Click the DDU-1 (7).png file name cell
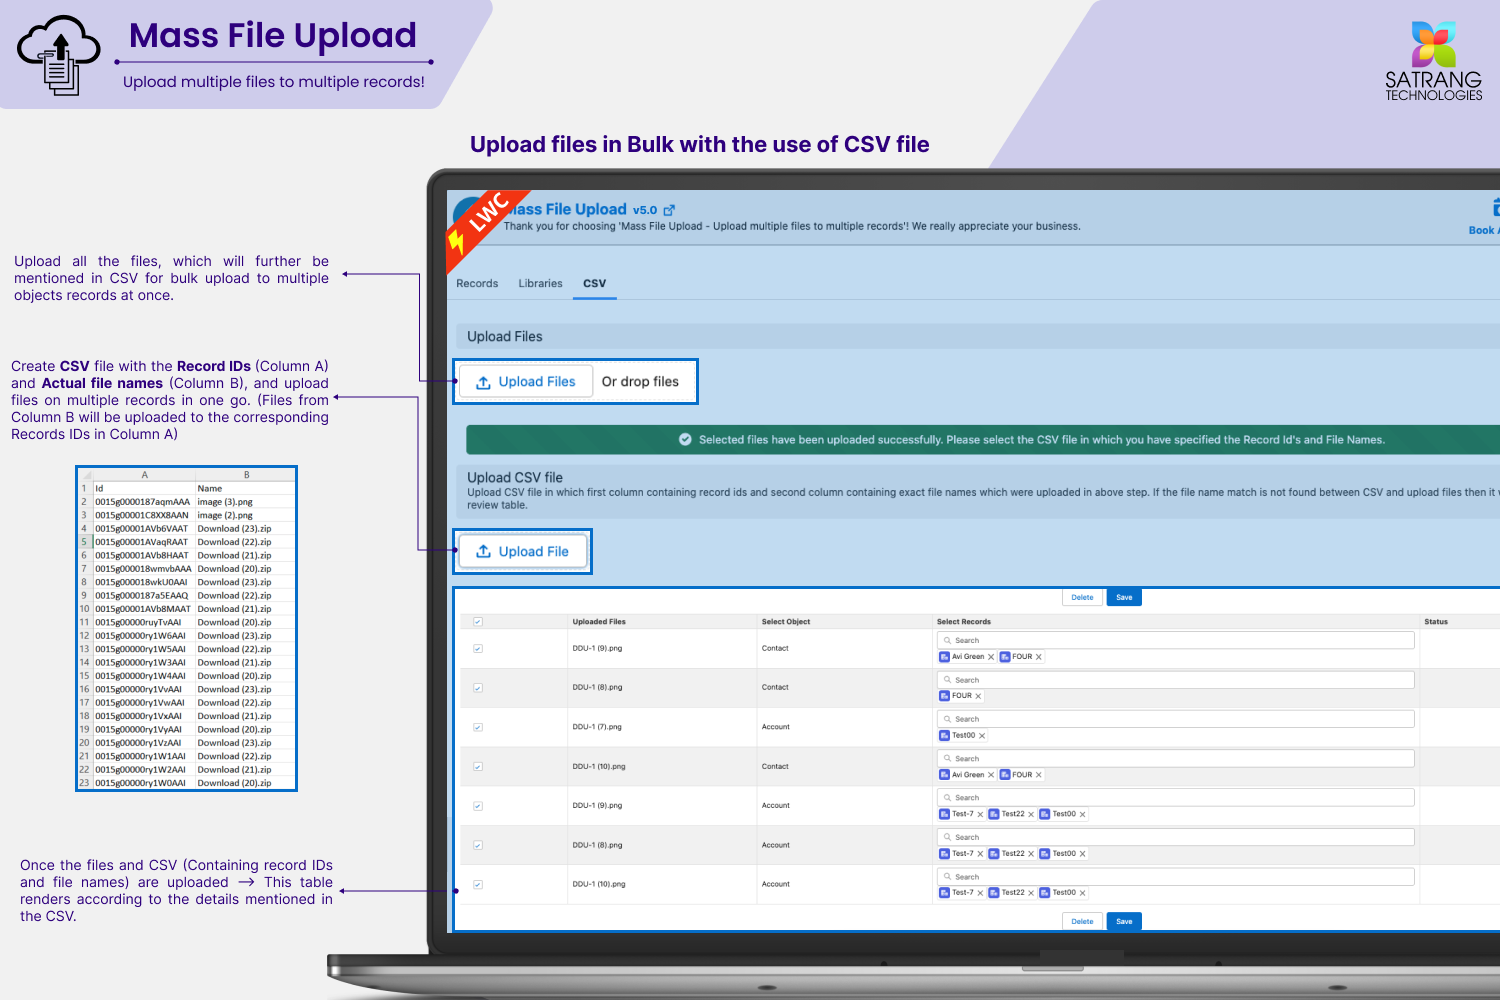Viewport: 1500px width, 1000px height. pyautogui.click(x=597, y=727)
